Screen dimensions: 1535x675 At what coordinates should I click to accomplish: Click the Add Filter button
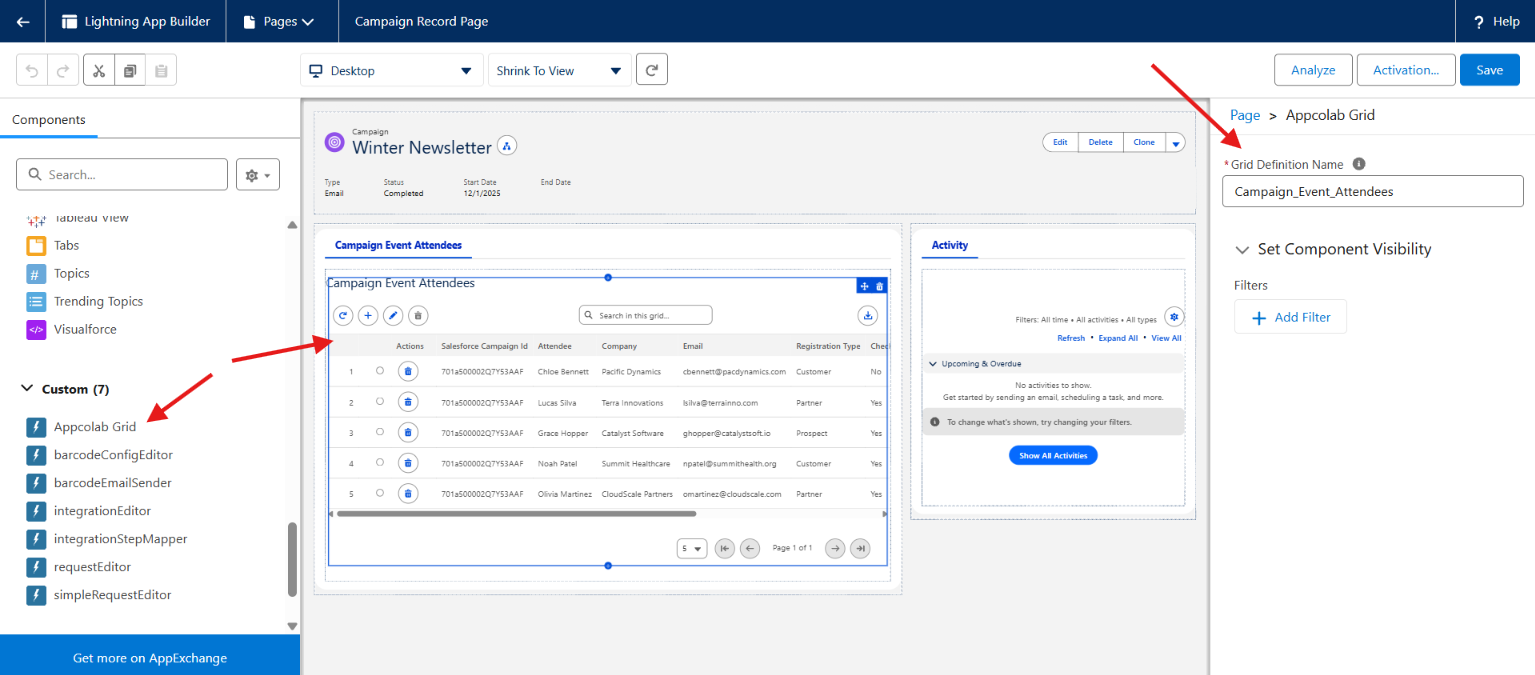click(1290, 317)
